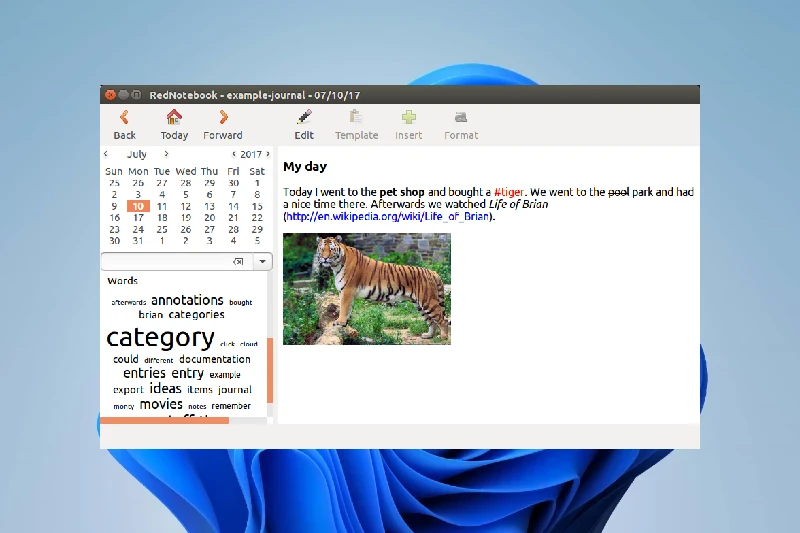Click the word 'brian' in the cloud

click(x=151, y=315)
